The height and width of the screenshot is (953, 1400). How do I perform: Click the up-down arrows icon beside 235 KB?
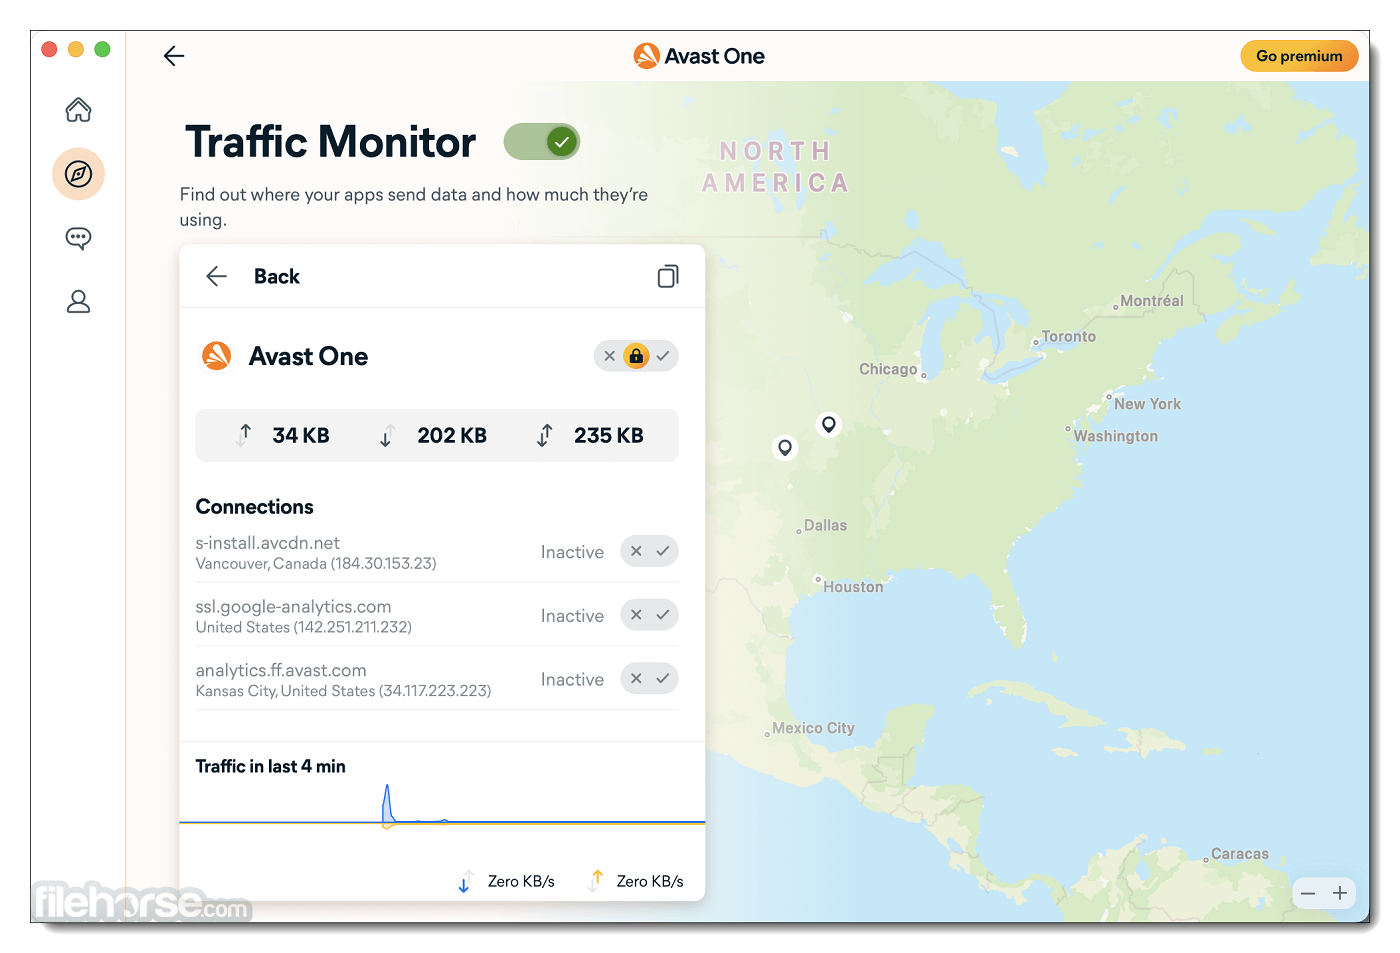(544, 435)
